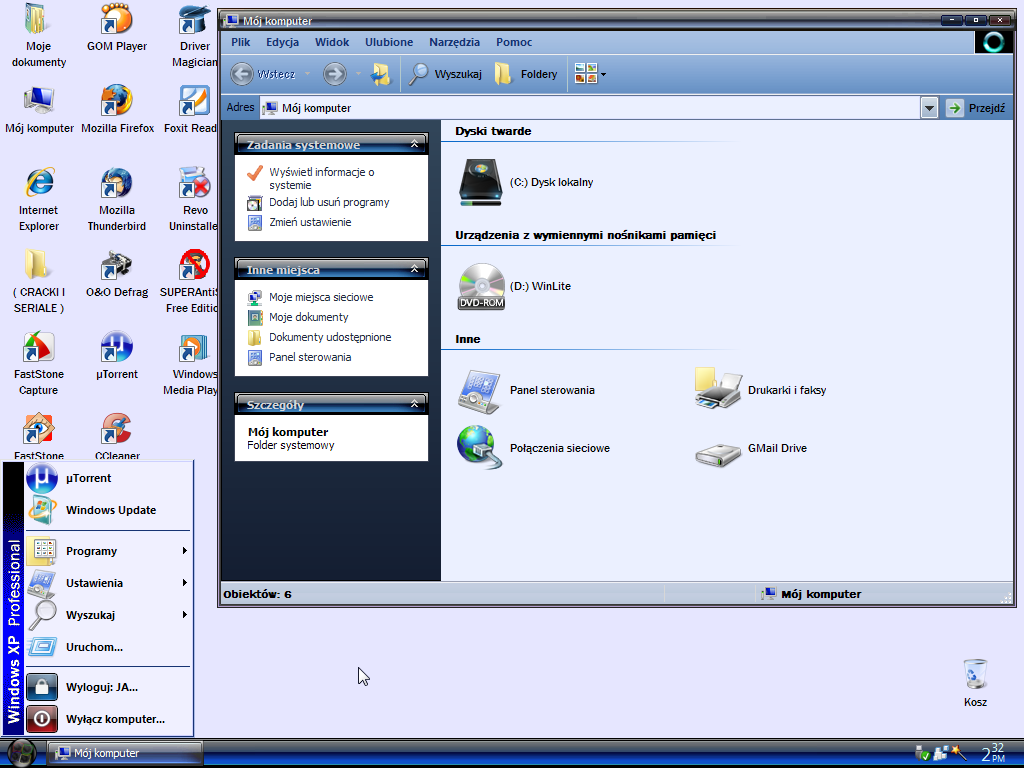Click the safely remove hardware tray icon
This screenshot has width=1024, height=768.
tap(922, 753)
